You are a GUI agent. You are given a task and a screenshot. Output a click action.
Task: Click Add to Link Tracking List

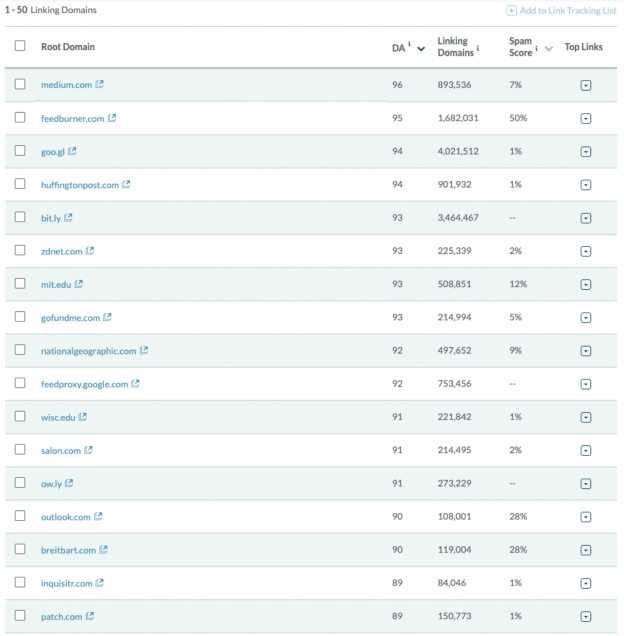[562, 11]
